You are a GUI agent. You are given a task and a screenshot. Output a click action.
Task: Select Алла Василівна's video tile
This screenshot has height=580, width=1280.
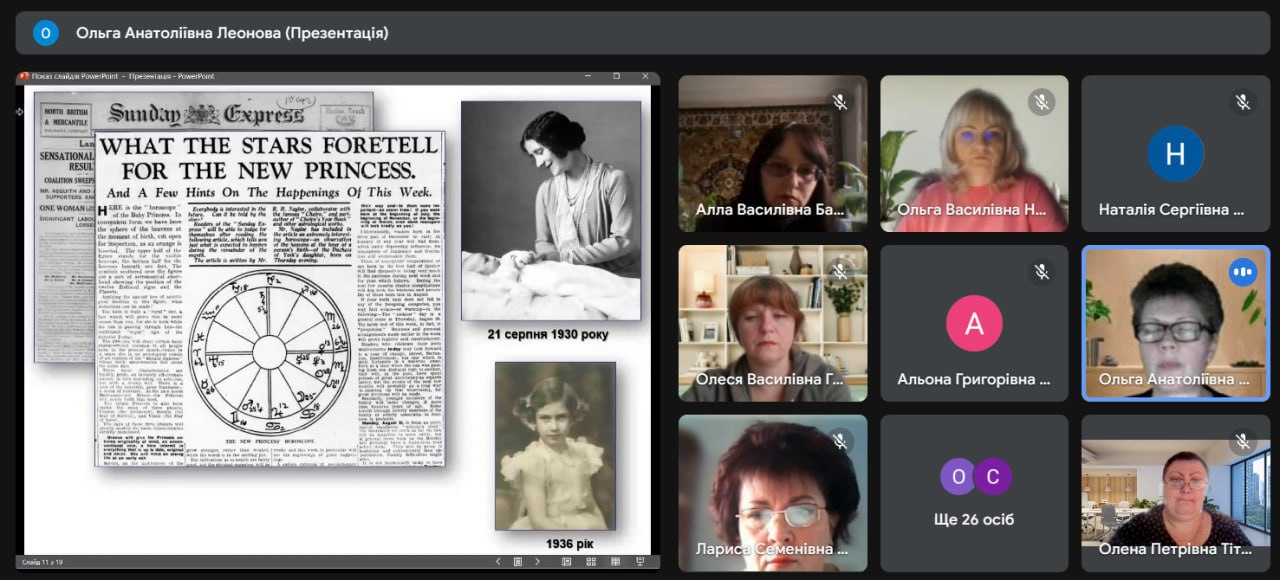[x=773, y=154]
